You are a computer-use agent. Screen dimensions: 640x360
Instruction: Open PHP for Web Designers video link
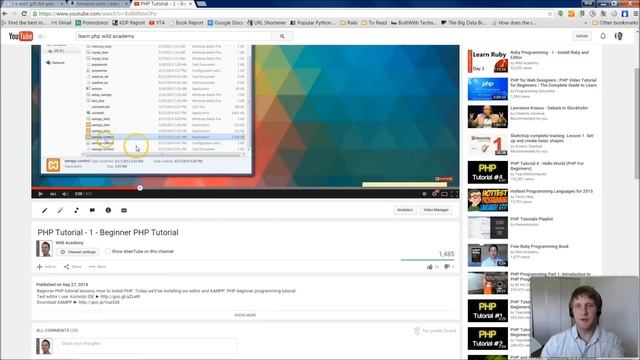pyautogui.click(x=553, y=83)
